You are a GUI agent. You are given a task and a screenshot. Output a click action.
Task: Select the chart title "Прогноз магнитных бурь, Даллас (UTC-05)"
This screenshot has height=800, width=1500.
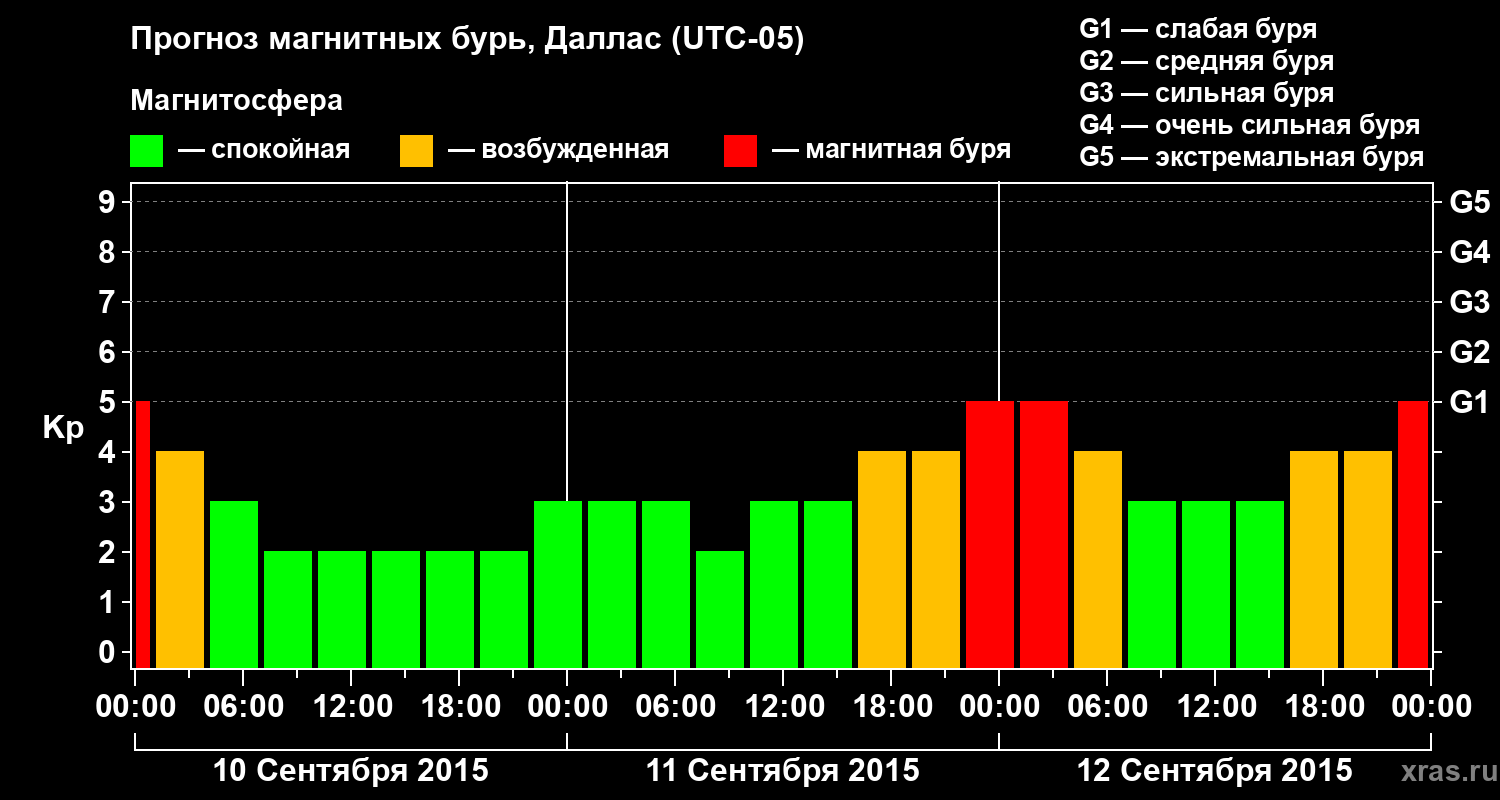click(467, 41)
